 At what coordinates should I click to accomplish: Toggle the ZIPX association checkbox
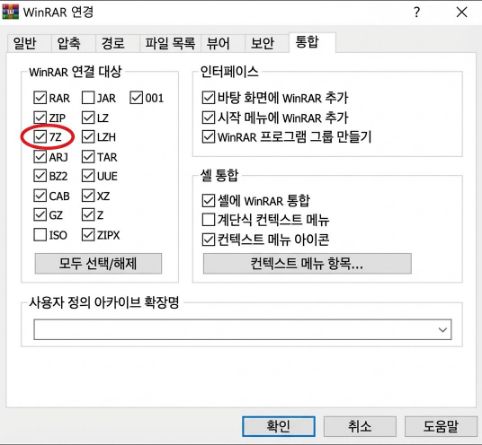coord(88,235)
